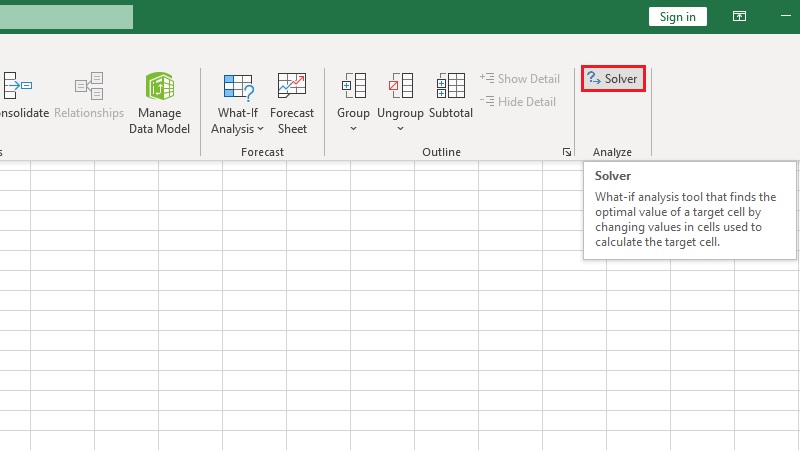
Task: Open the Consolidate tool
Action: click(23, 95)
